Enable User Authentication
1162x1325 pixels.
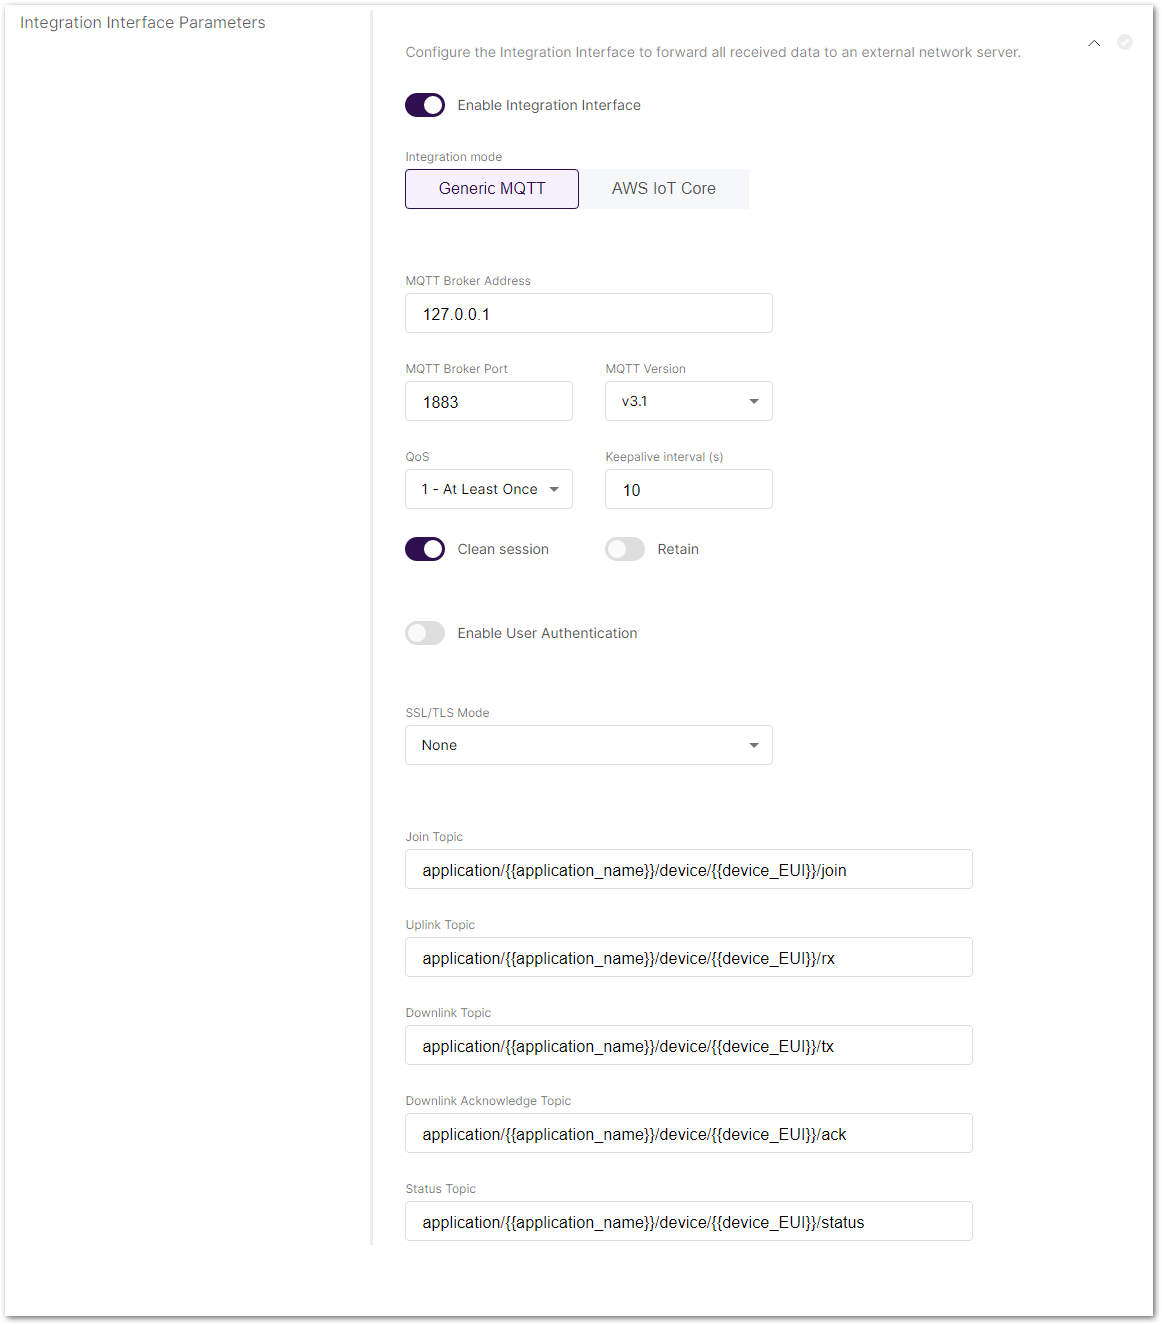[x=425, y=633]
